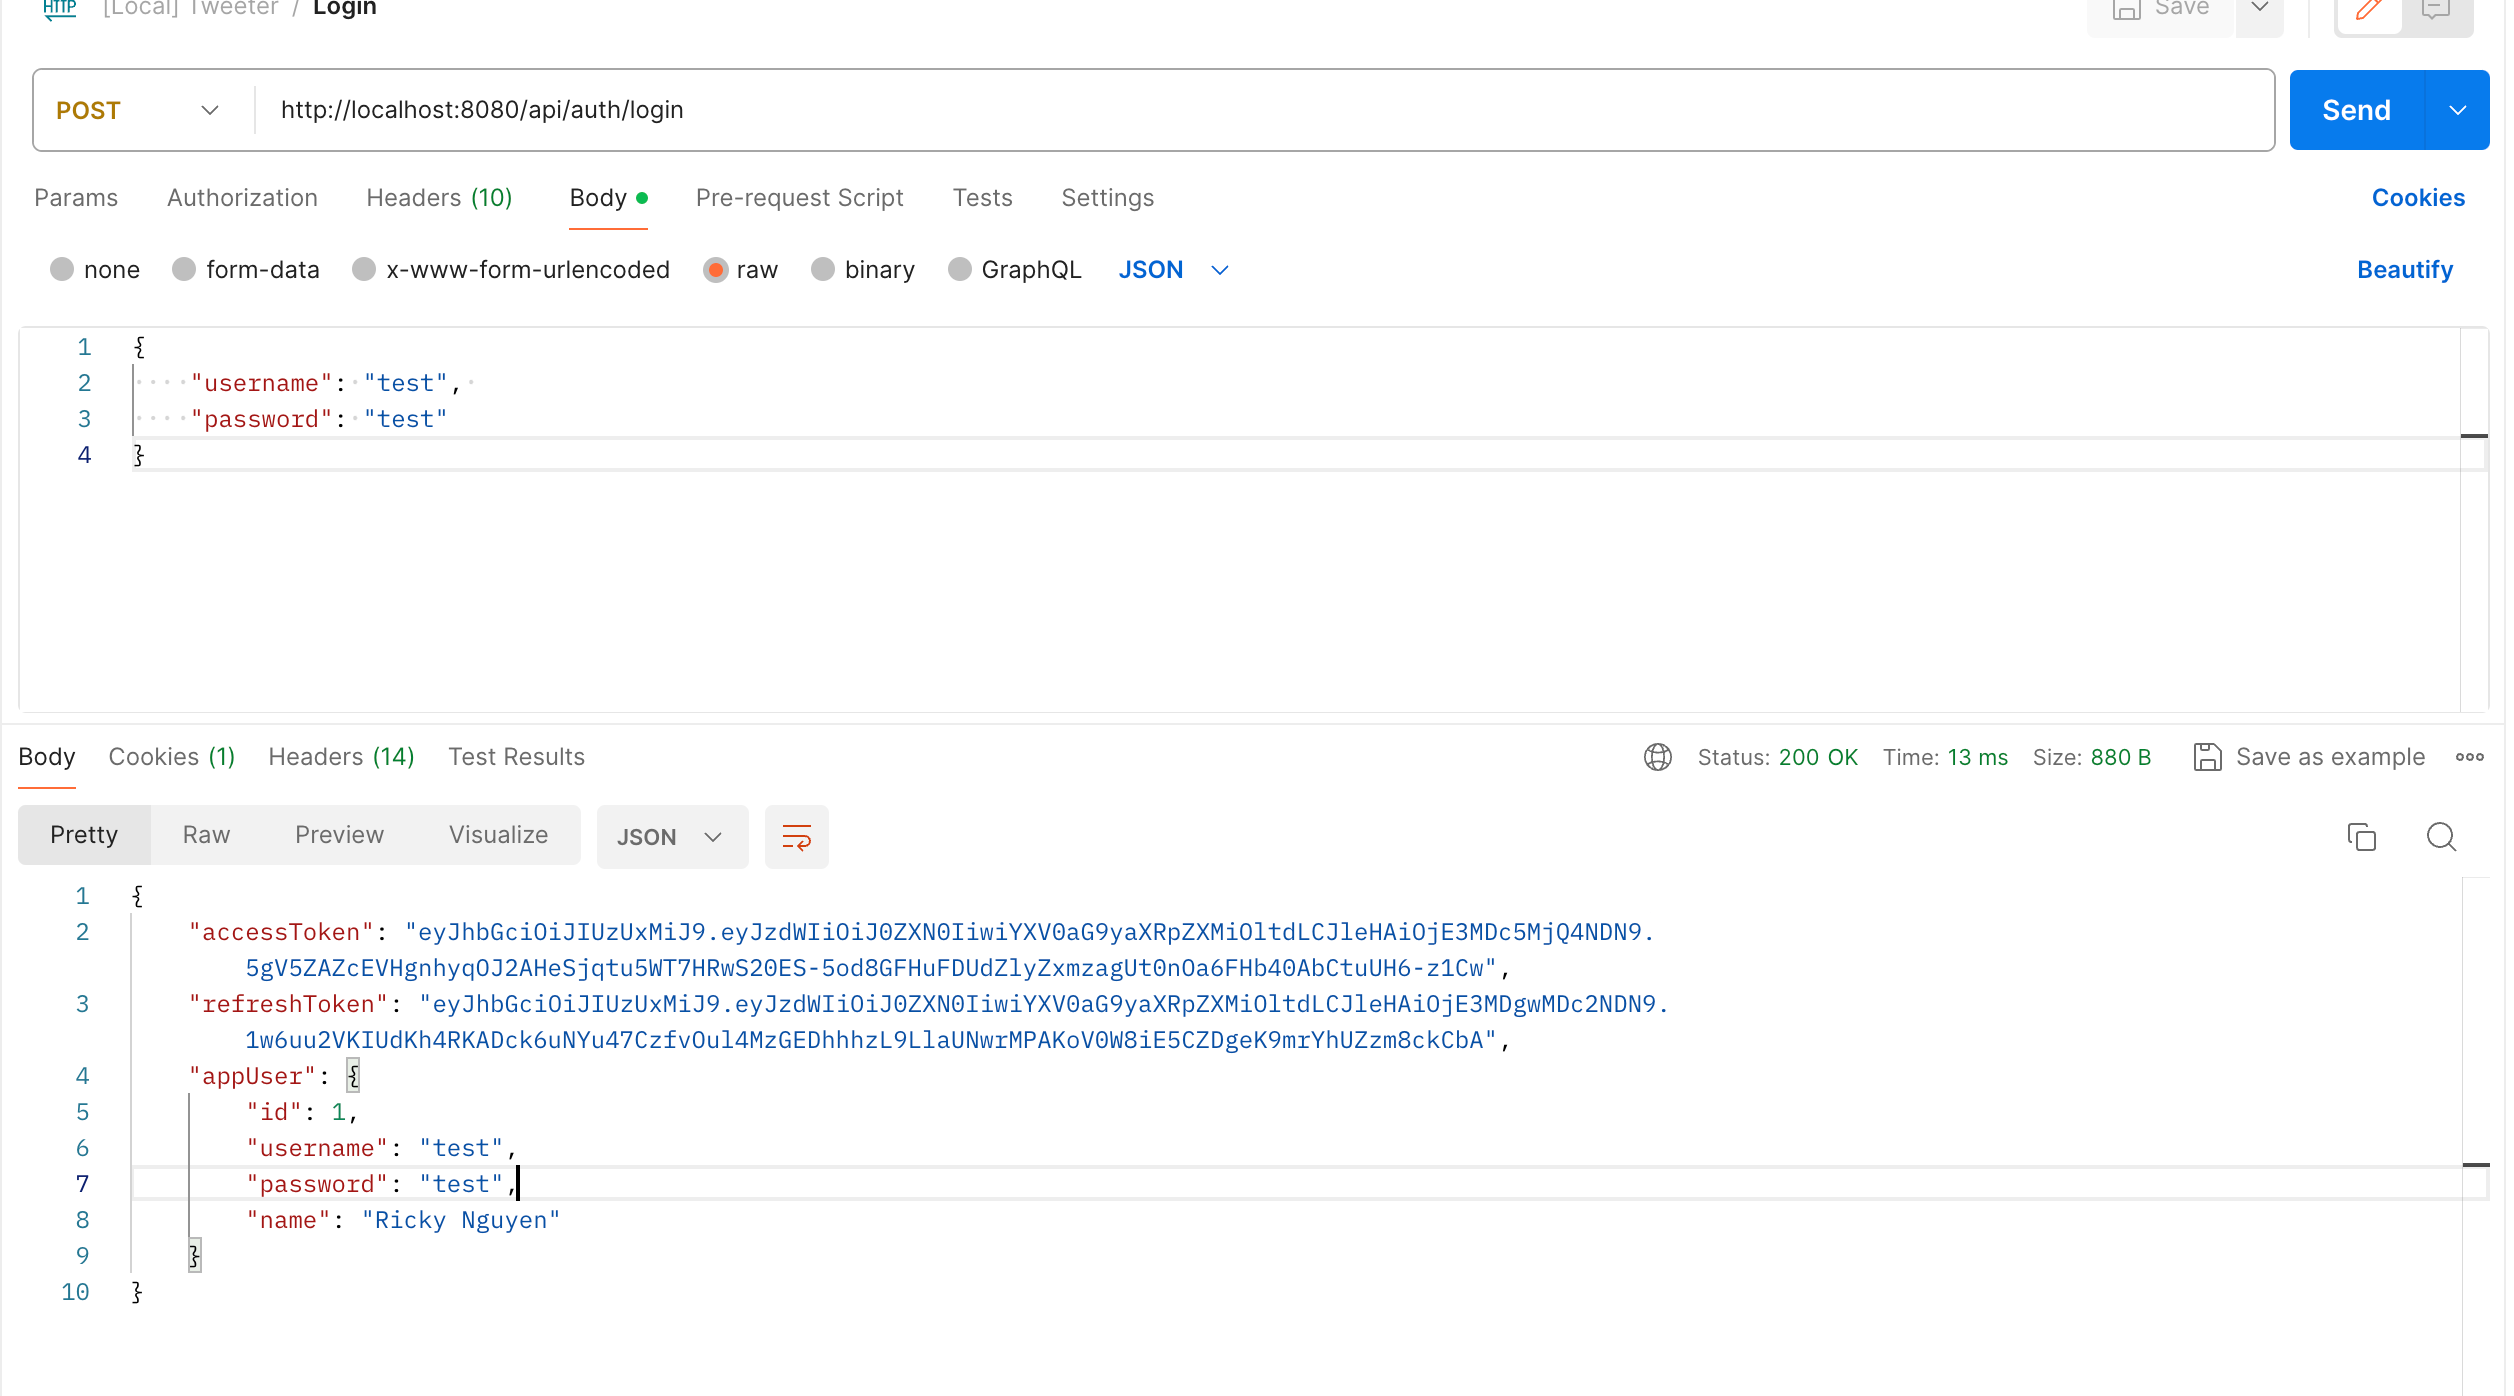Image resolution: width=2514 pixels, height=1396 pixels.
Task: Choose the x-www-form-urlencoded radio option
Action: click(x=364, y=269)
